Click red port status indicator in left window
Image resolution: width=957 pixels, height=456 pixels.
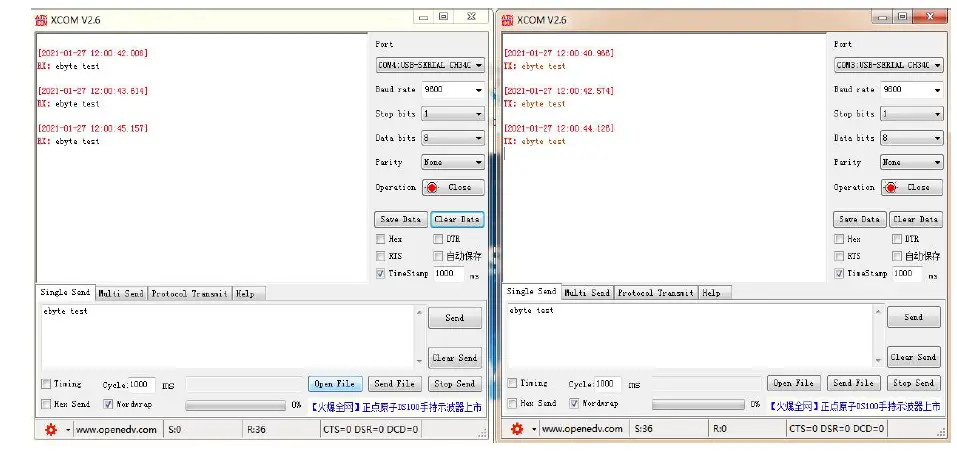433,187
